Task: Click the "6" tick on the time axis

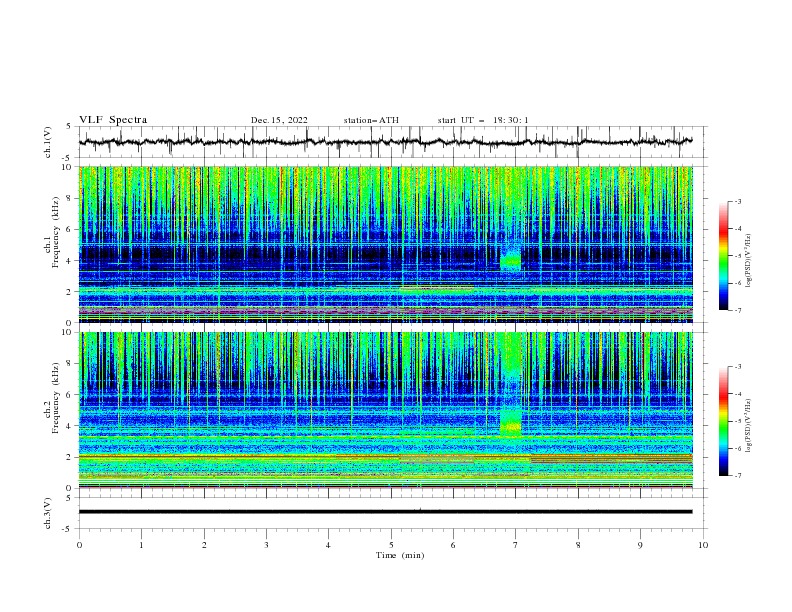Action: [453, 545]
